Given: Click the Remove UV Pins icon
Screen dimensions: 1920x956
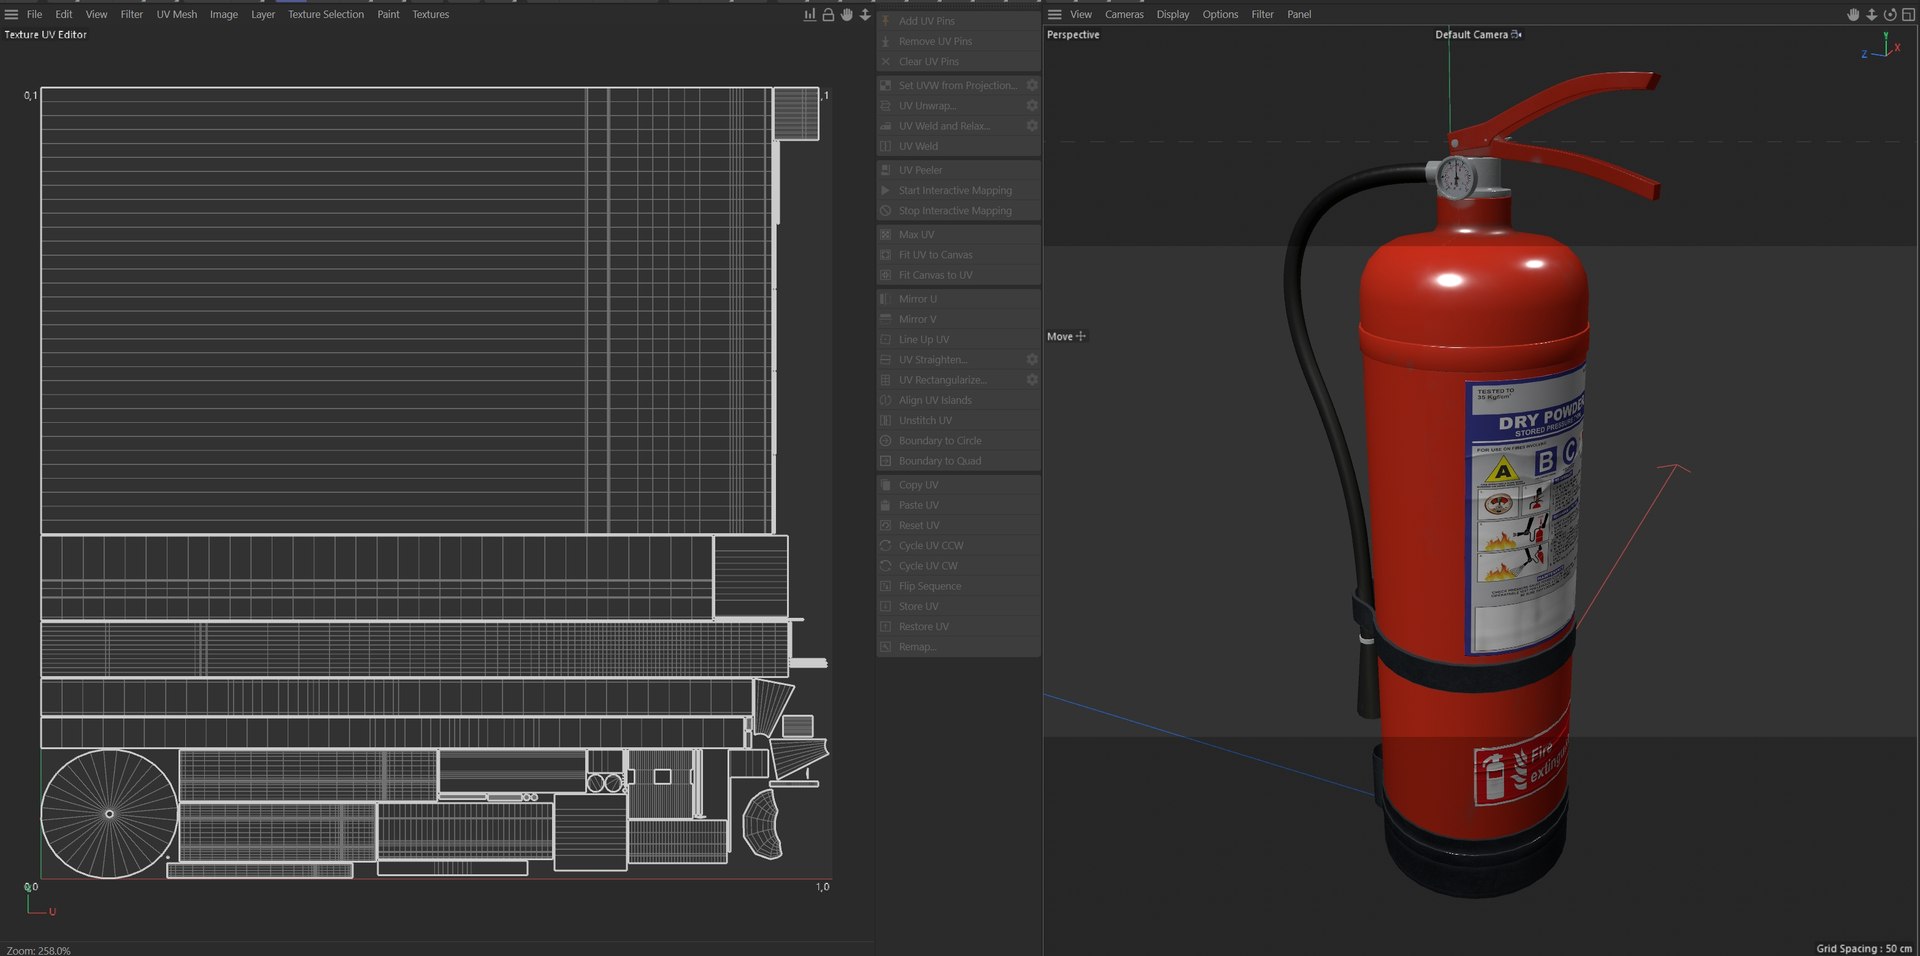Looking at the screenshot, I should [885, 41].
